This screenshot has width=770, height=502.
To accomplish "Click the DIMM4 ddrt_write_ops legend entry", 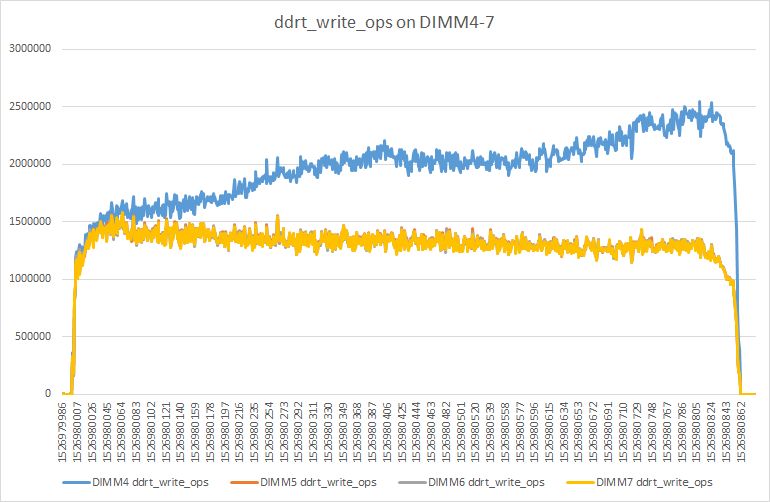I will click(136, 482).
